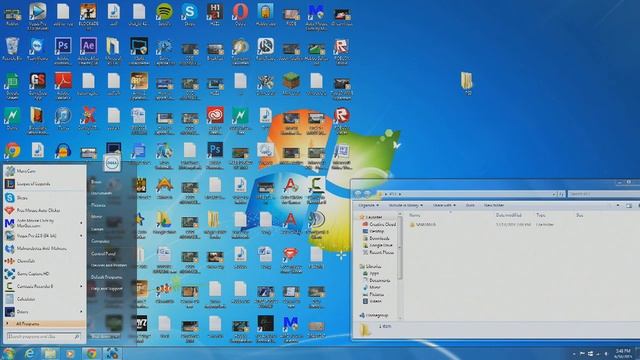Open Internet Explorer from the taskbar

(29, 353)
